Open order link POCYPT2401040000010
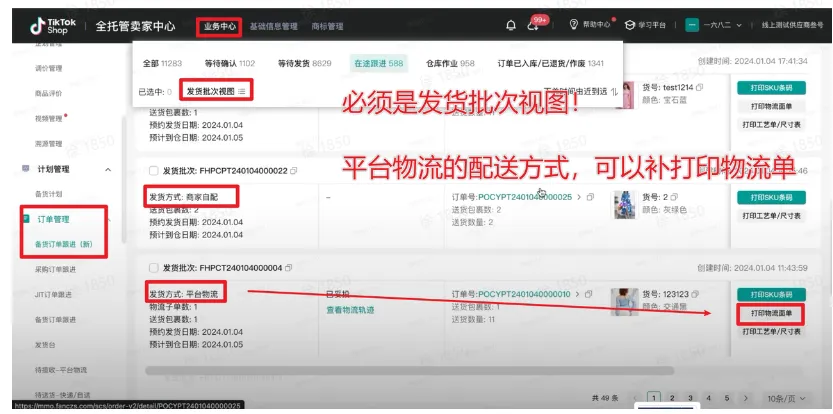The width and height of the screenshot is (833, 414). 524,294
